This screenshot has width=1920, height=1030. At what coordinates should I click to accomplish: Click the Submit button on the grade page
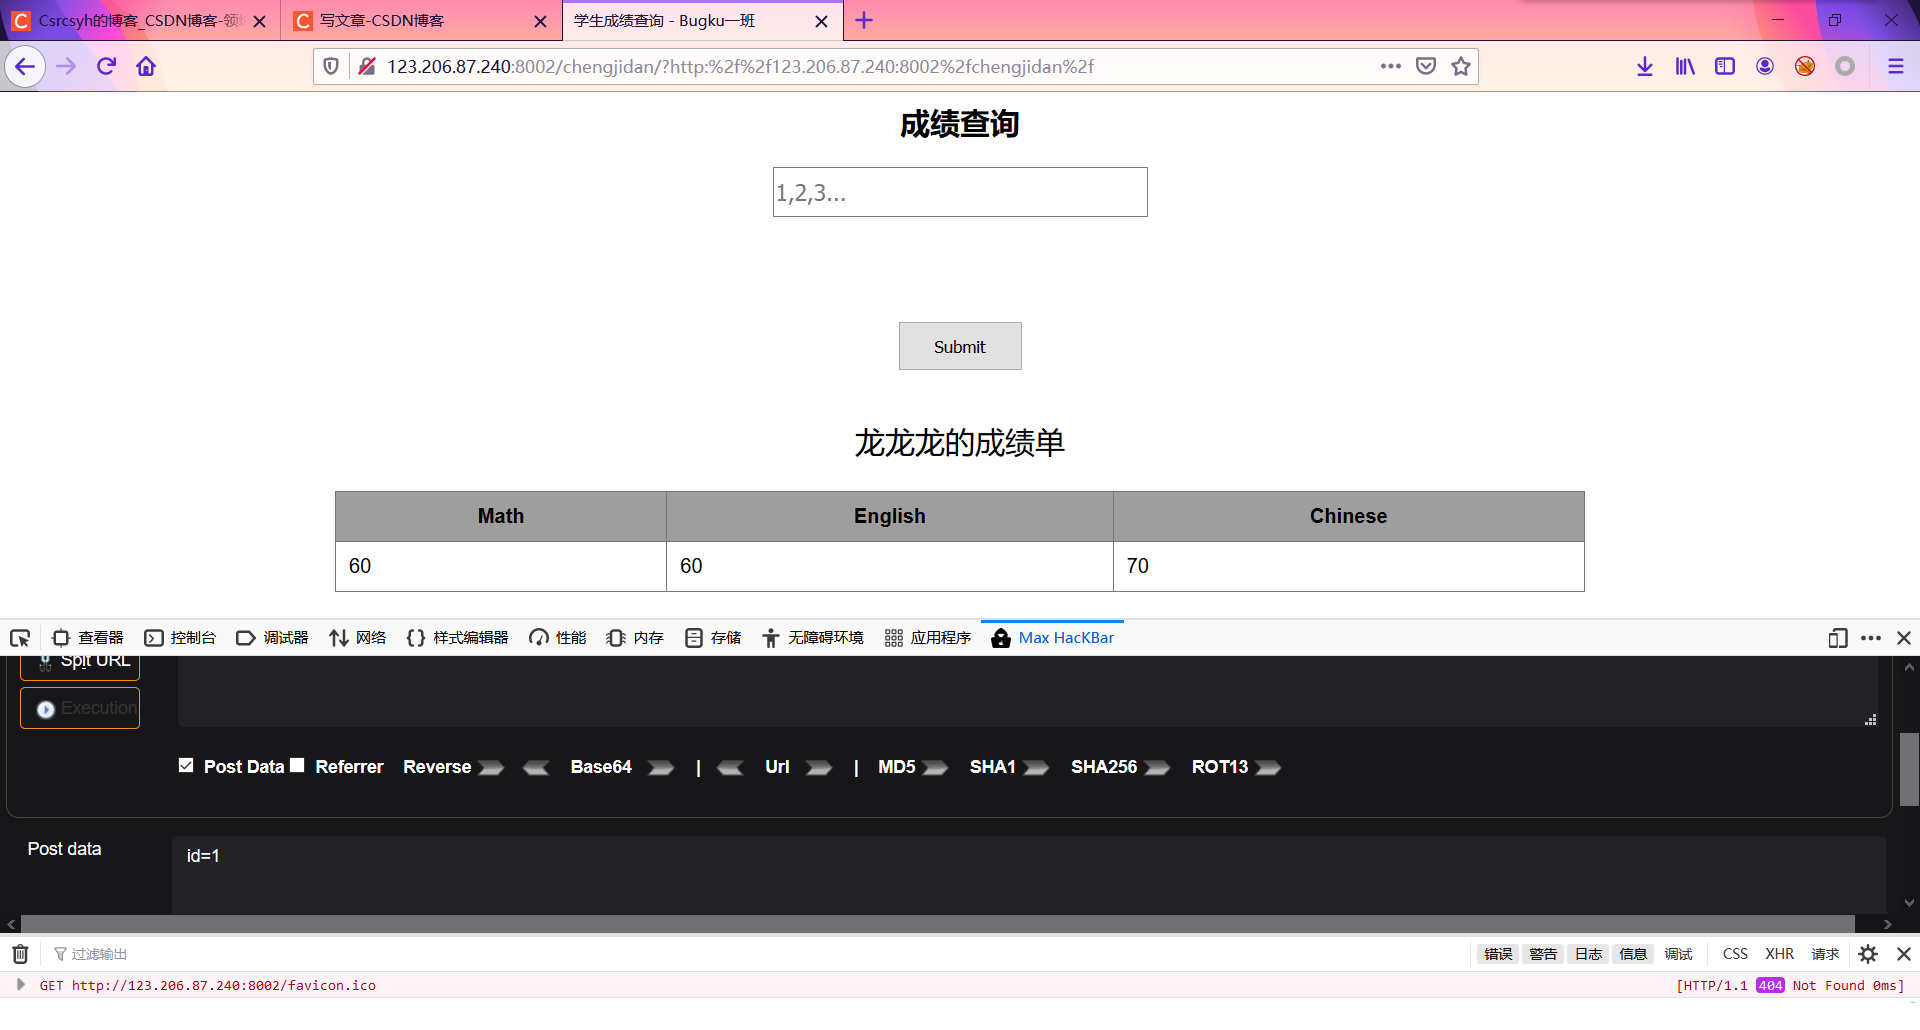tap(959, 346)
